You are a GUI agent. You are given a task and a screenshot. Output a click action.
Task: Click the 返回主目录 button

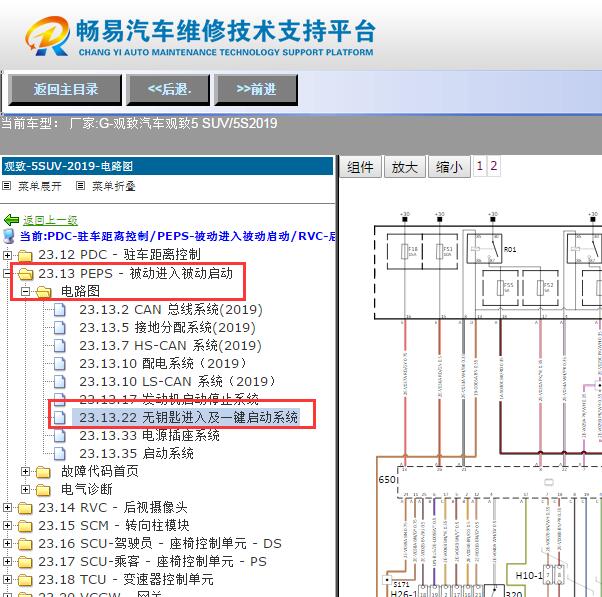[x=65, y=90]
